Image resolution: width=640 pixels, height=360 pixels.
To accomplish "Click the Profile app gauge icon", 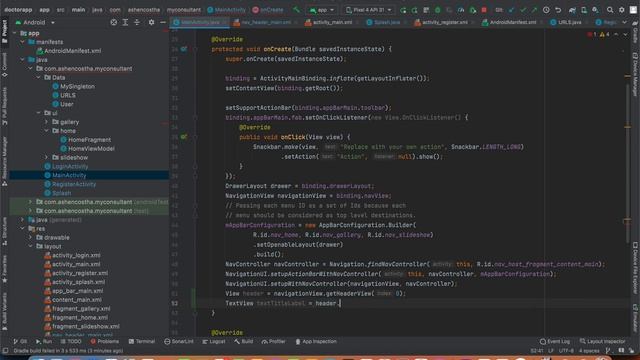I will coord(461,10).
